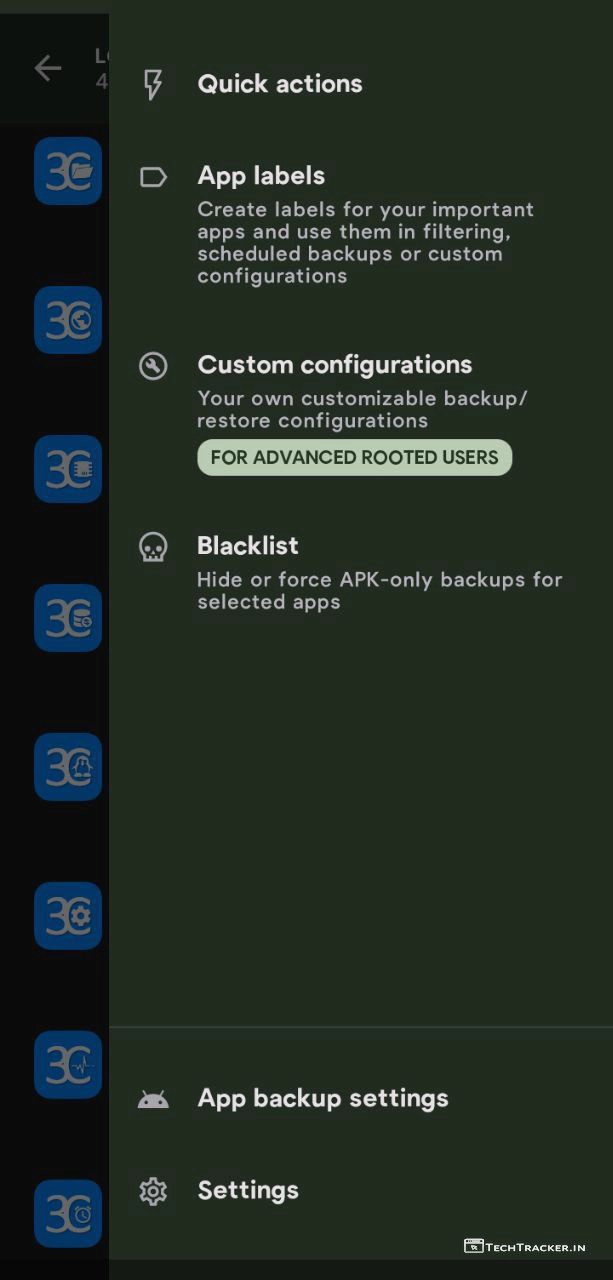
Task: Select the 3C app with alarm clock icon
Action: click(x=68, y=1214)
